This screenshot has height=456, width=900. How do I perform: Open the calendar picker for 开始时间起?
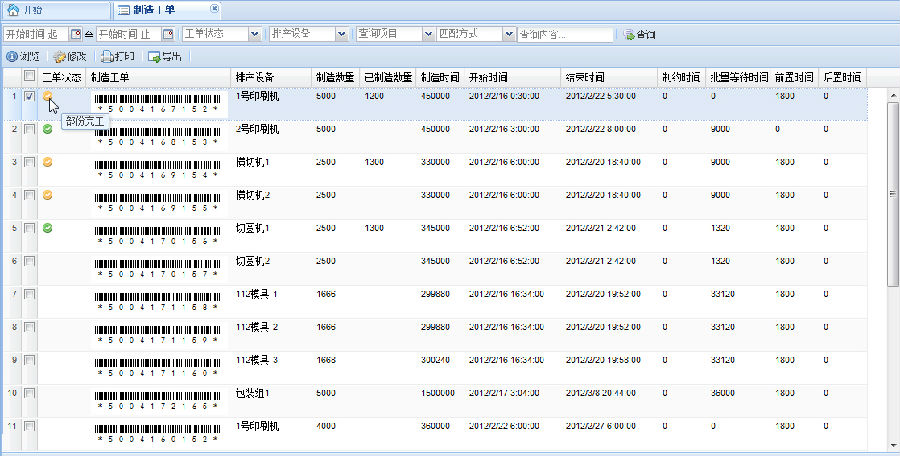pyautogui.click(x=76, y=34)
